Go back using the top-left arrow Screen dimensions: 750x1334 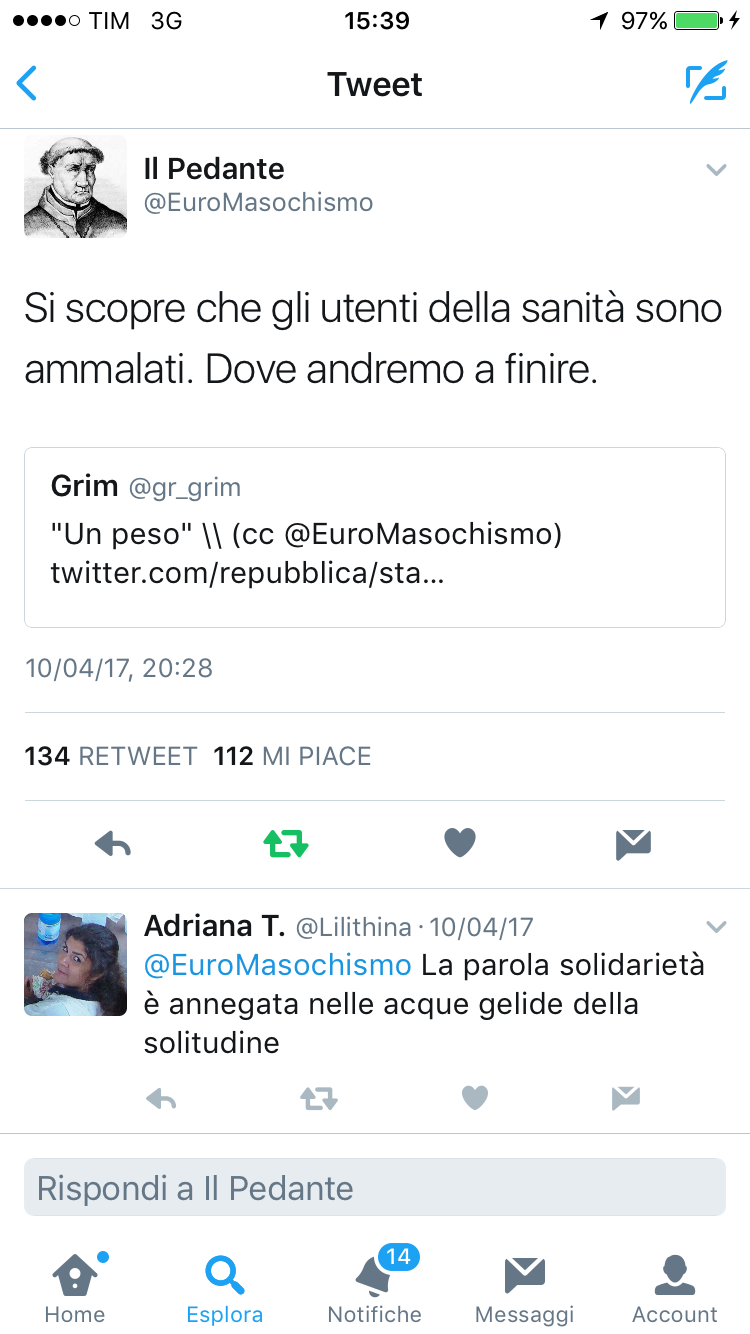[27, 84]
